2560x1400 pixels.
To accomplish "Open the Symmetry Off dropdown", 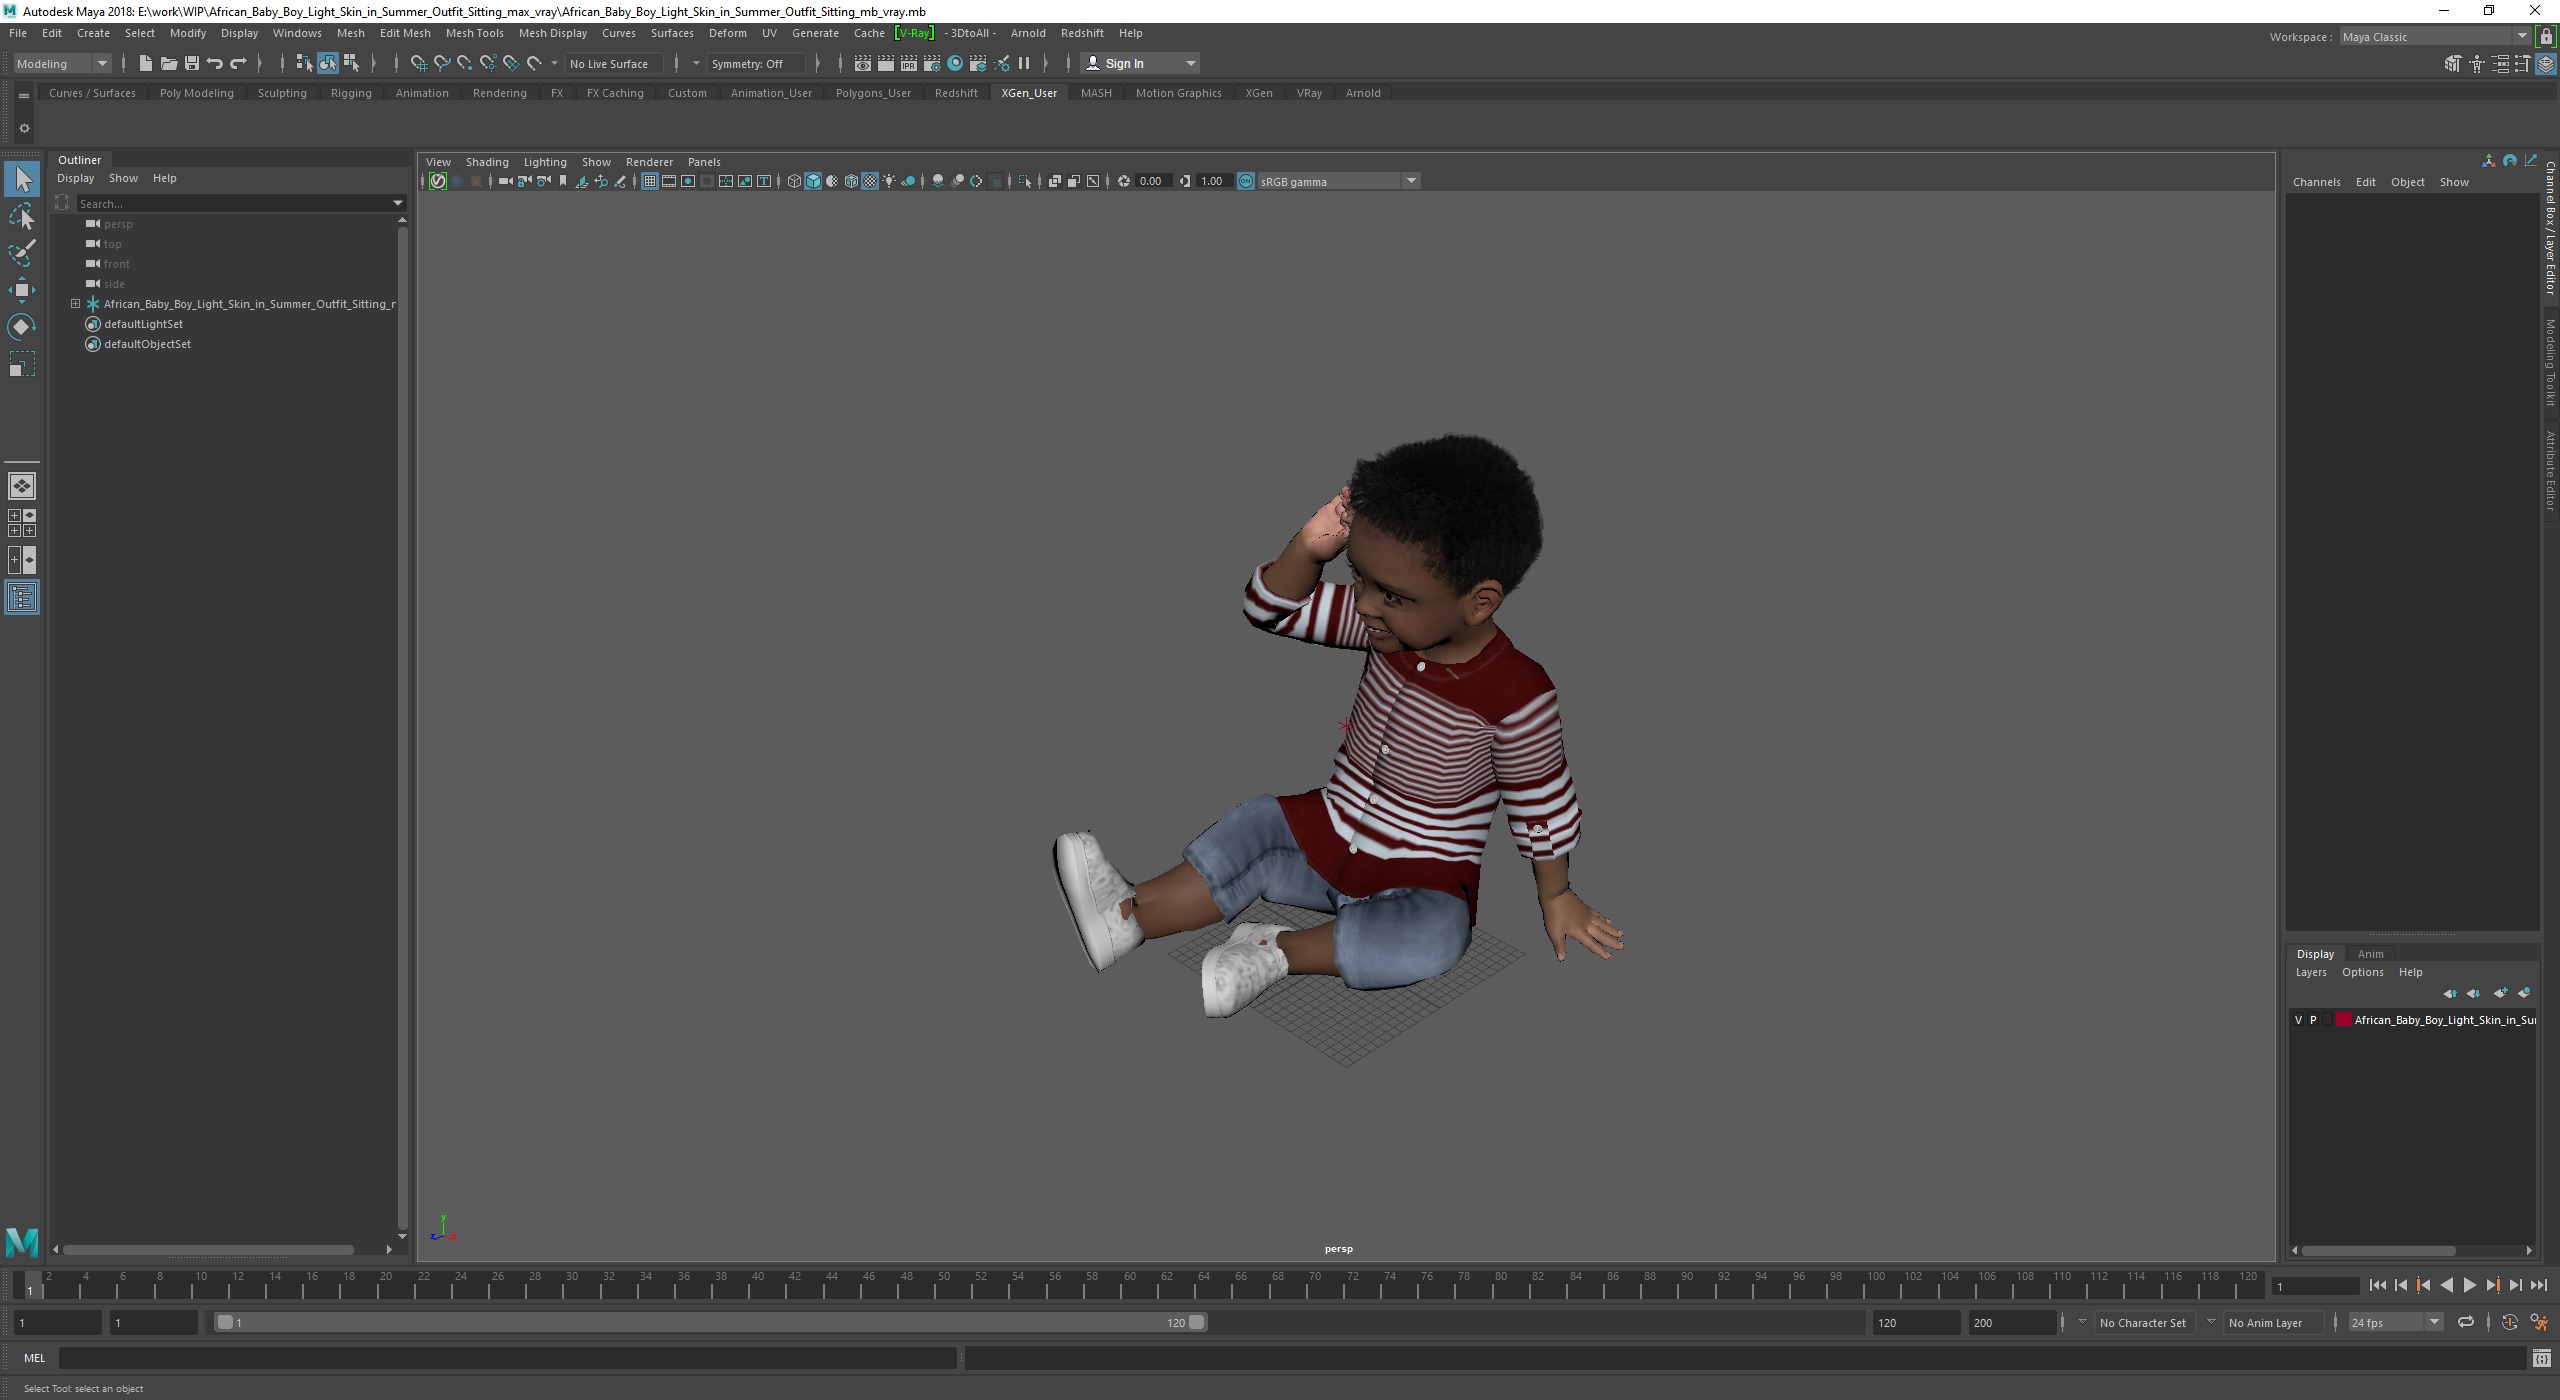I will tap(755, 63).
